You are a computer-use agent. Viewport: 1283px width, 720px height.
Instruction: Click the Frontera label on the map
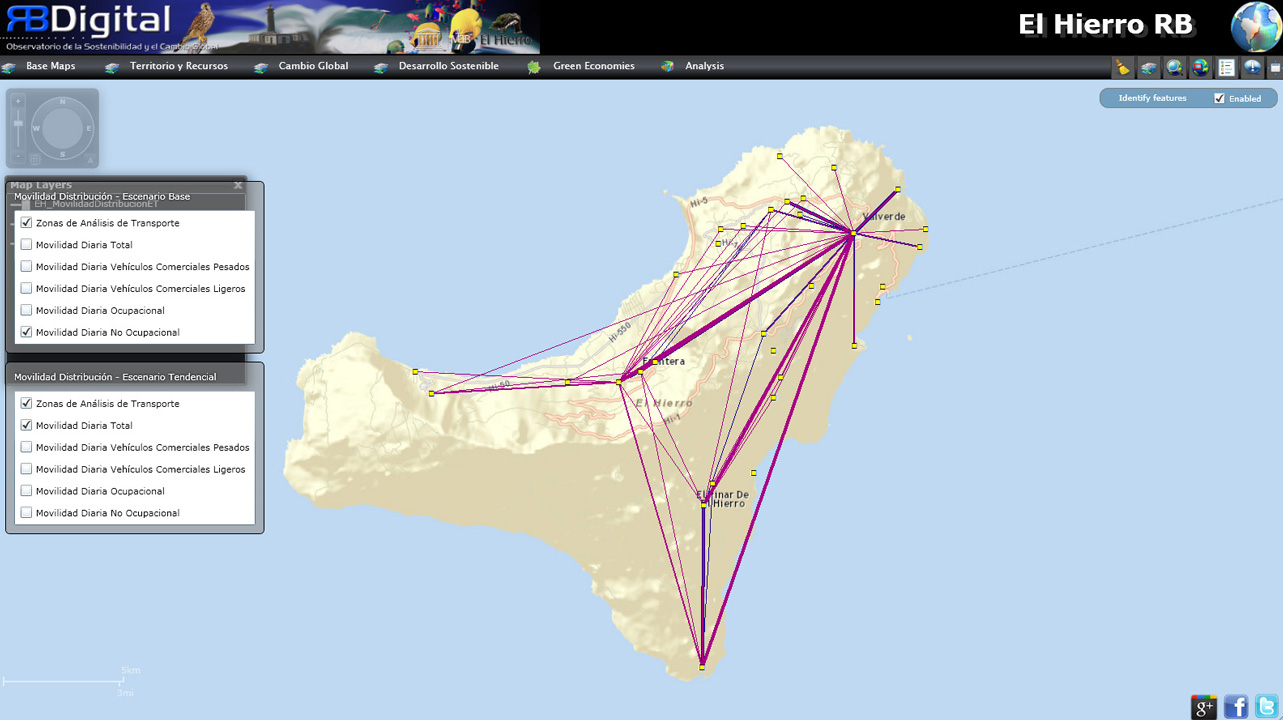click(664, 361)
